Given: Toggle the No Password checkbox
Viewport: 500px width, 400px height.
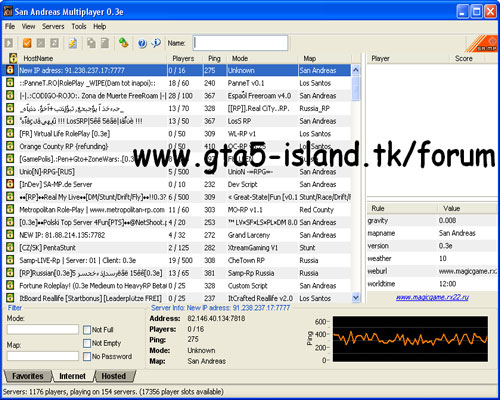Looking at the screenshot, I should click(x=87, y=356).
